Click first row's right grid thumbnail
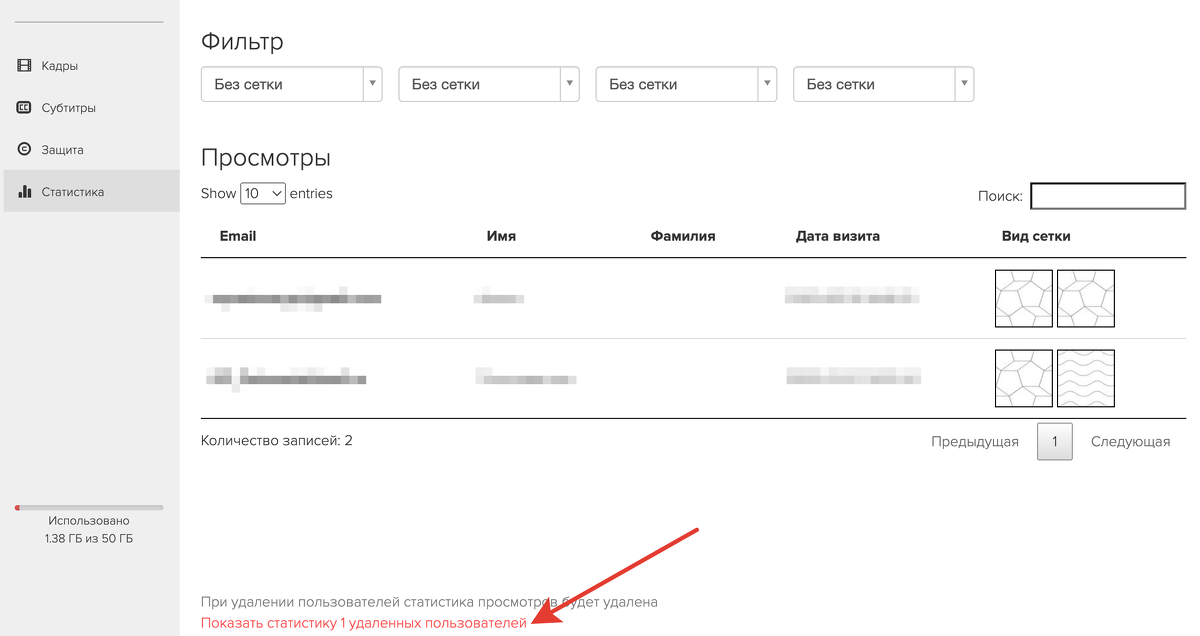 pos(1086,298)
